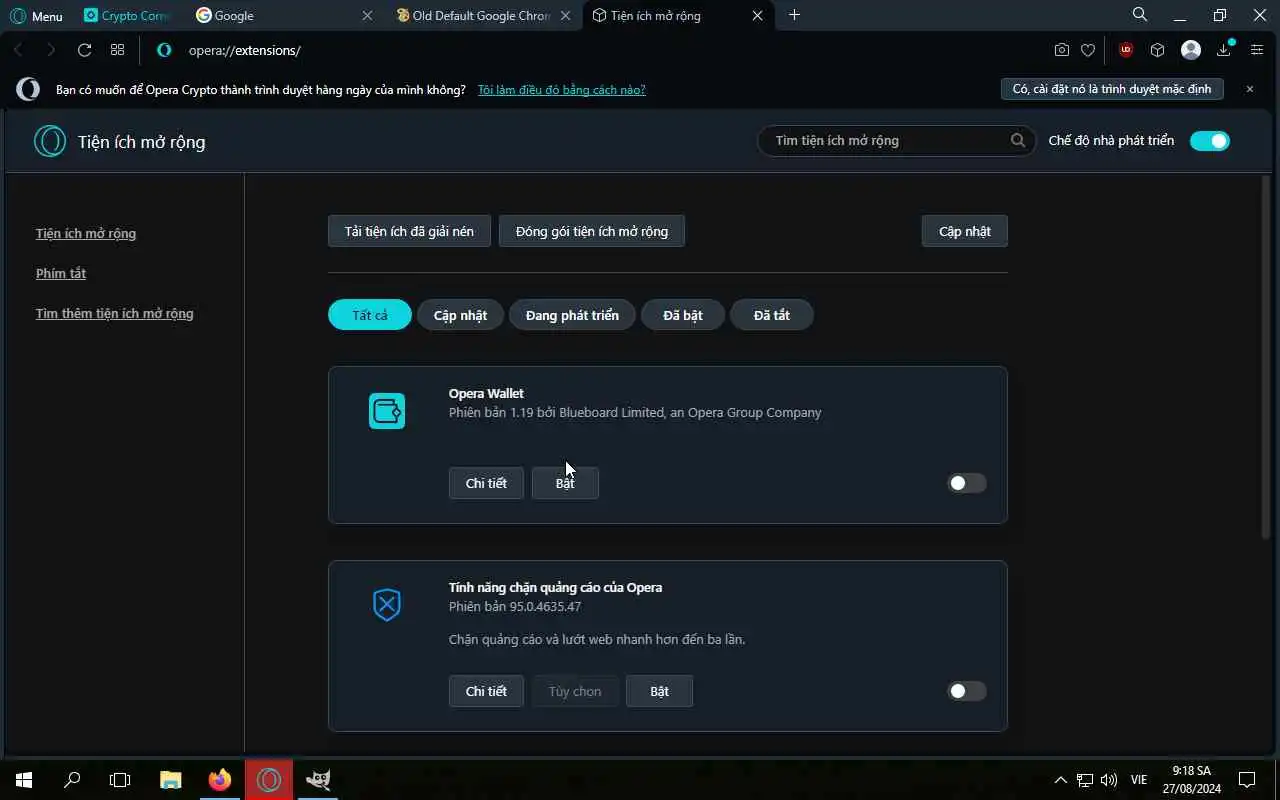1280x800 pixels.
Task: Open Chi tiết for Opera ad blocker
Action: point(486,691)
